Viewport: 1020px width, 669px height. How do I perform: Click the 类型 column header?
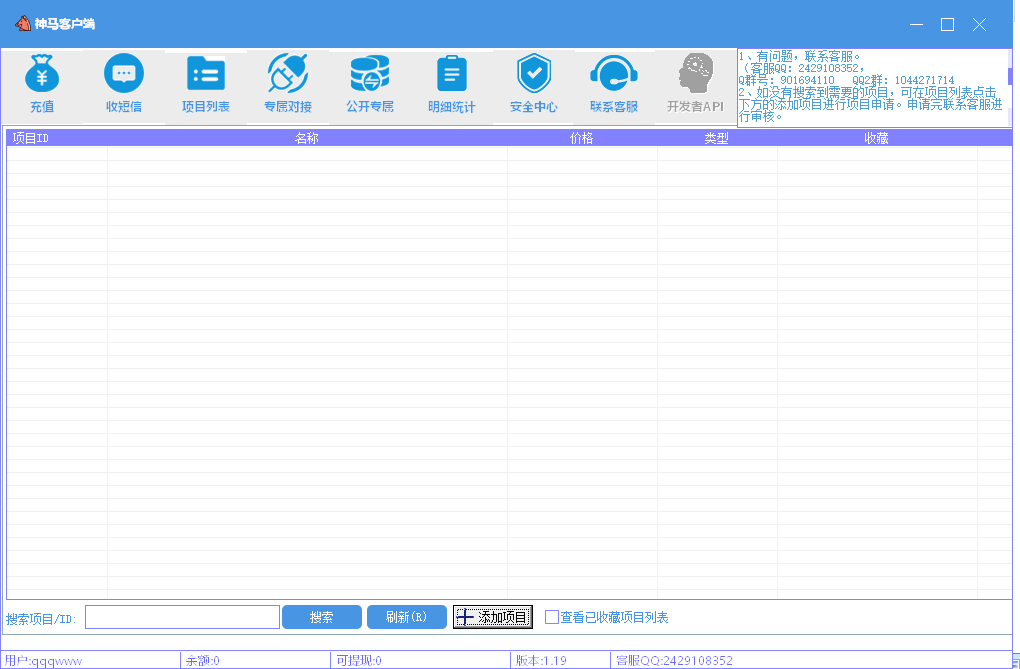click(717, 139)
